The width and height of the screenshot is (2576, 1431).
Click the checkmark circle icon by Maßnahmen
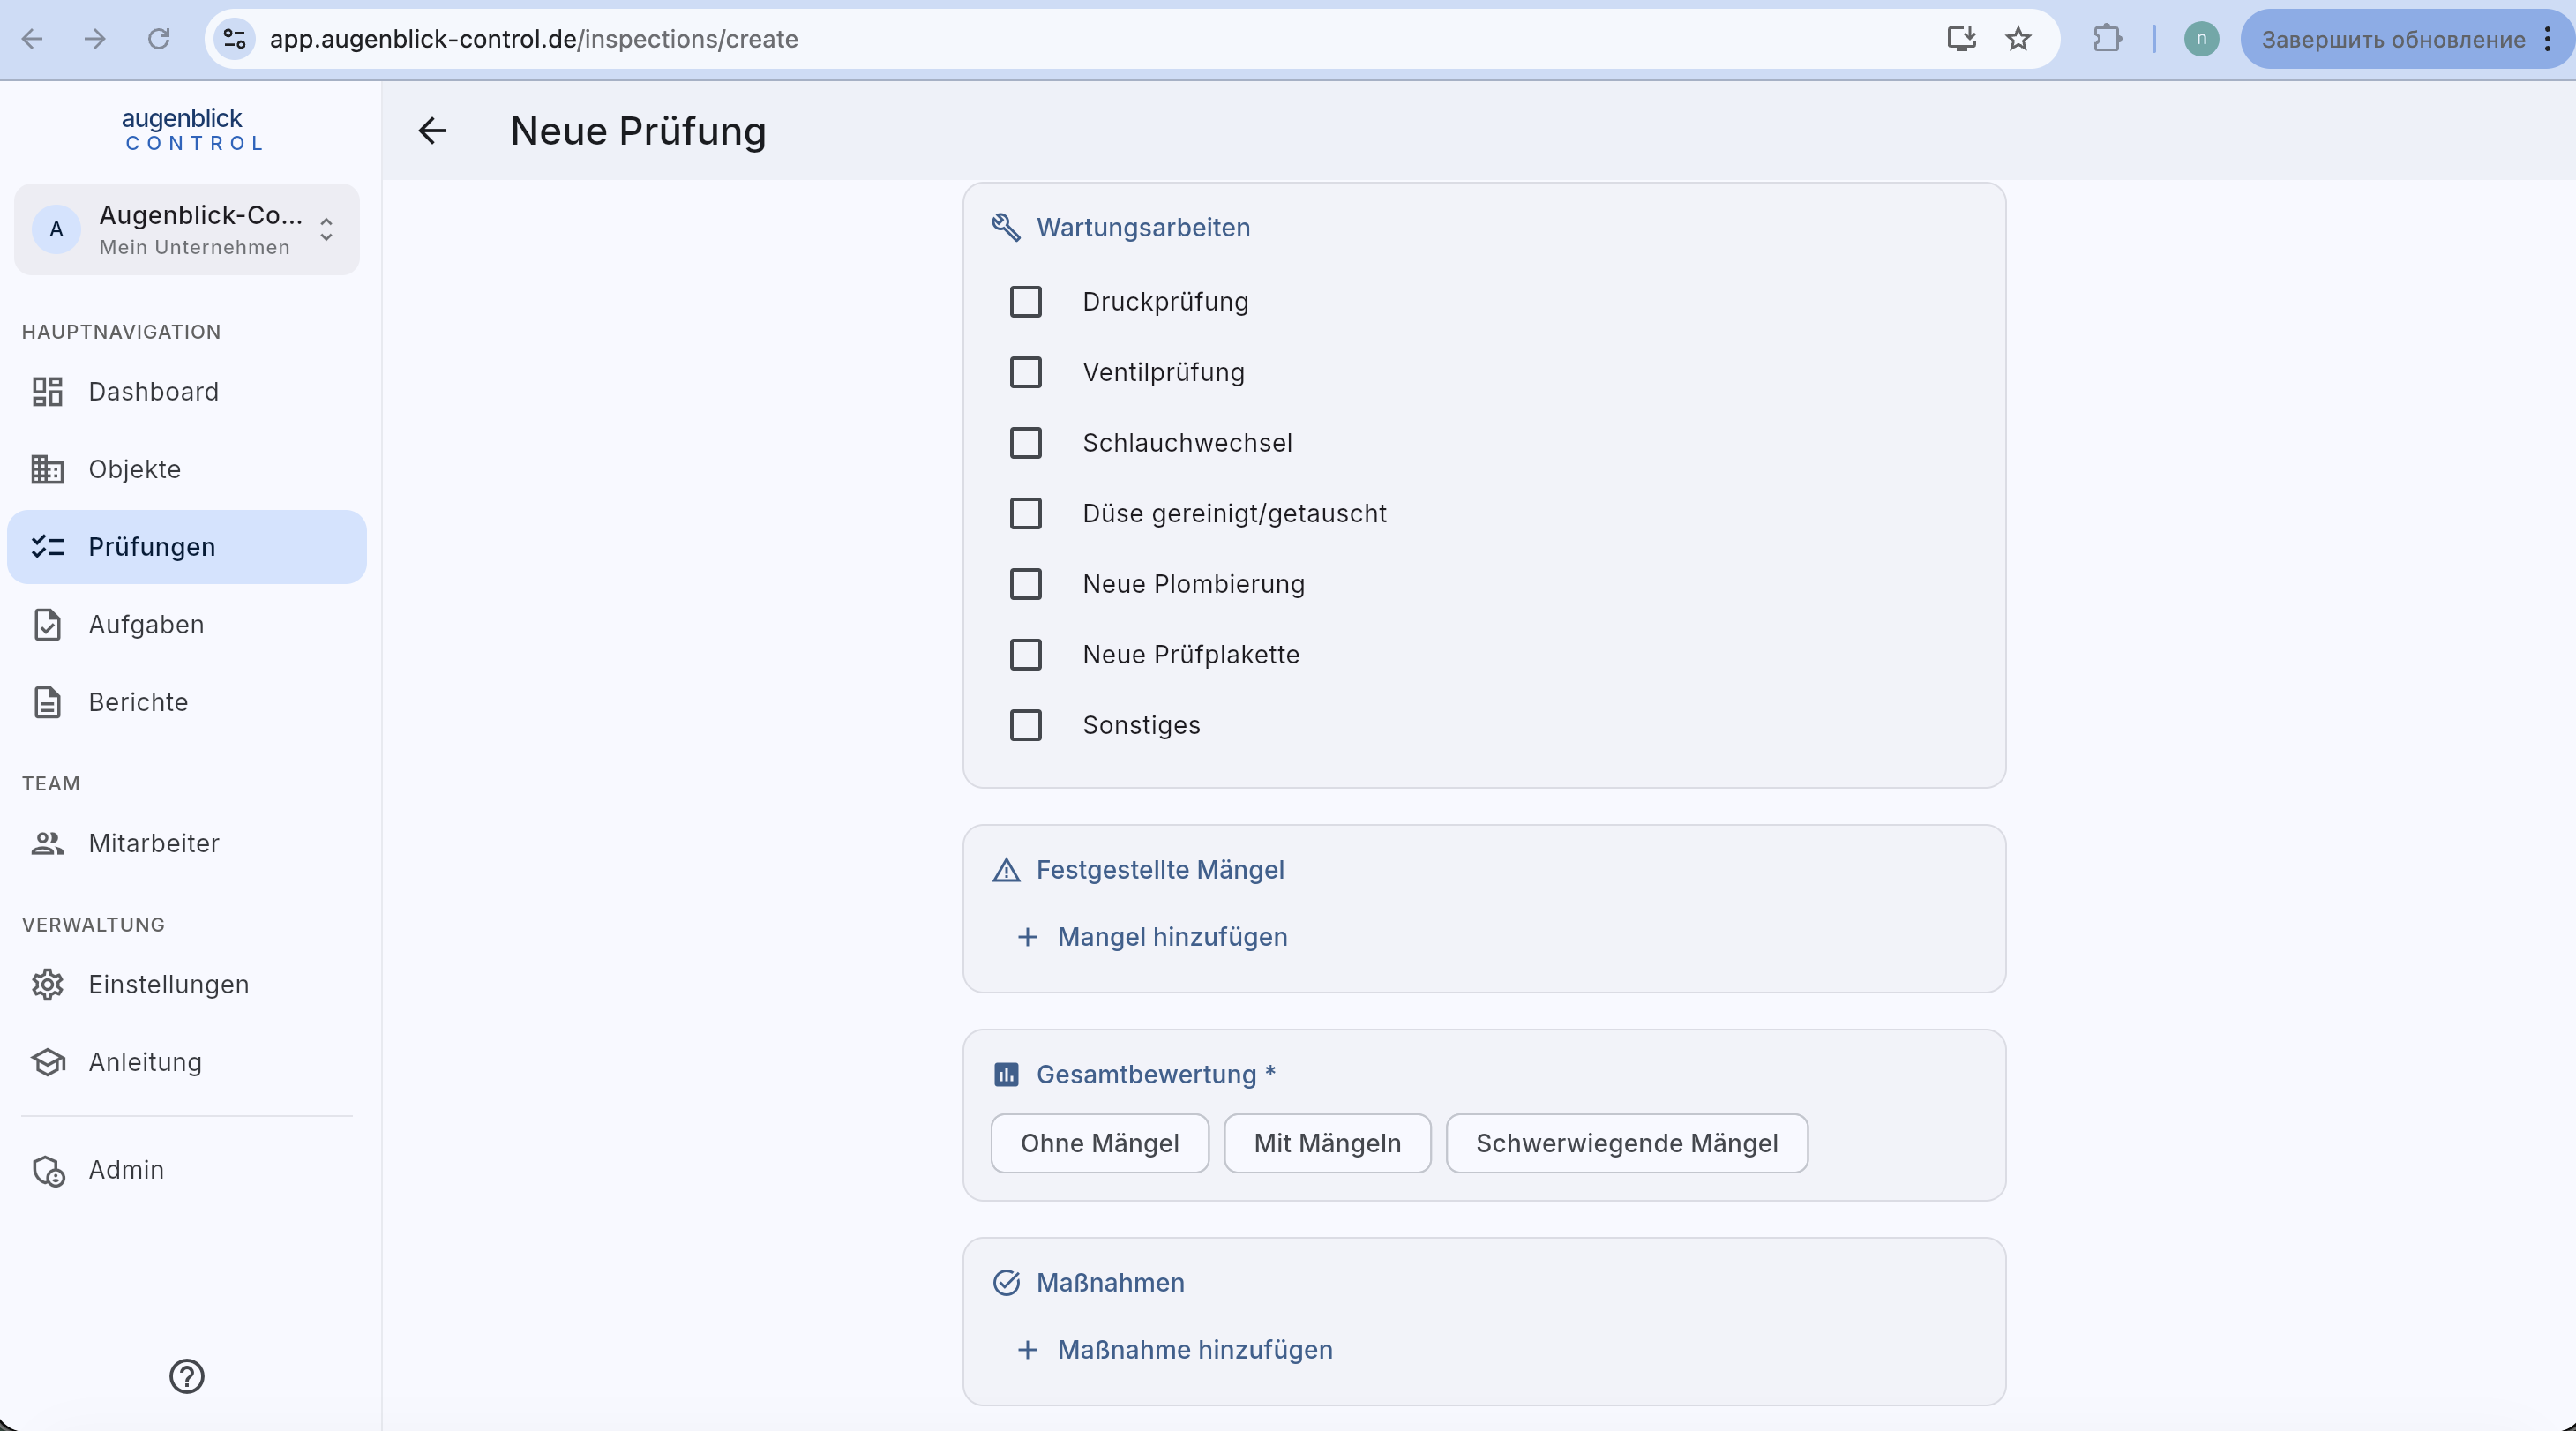(x=1006, y=1283)
